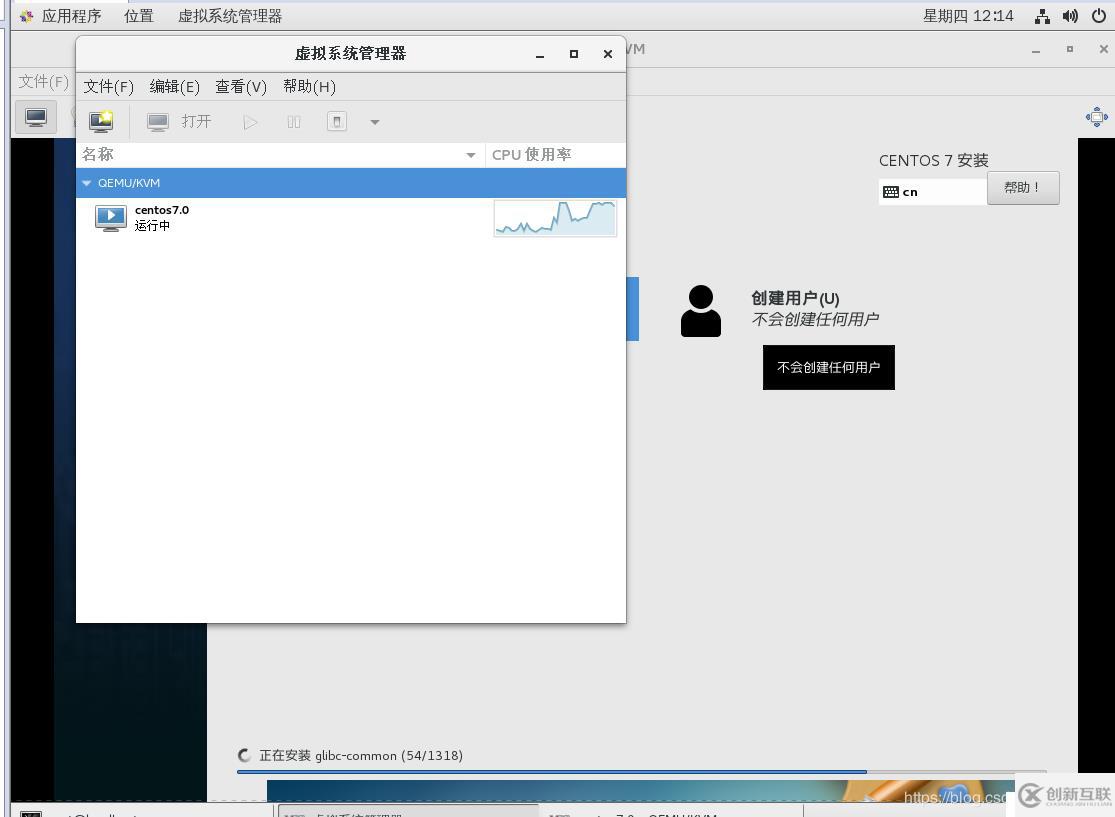
Task: Open the 查看(V) menu
Action: pos(240,87)
